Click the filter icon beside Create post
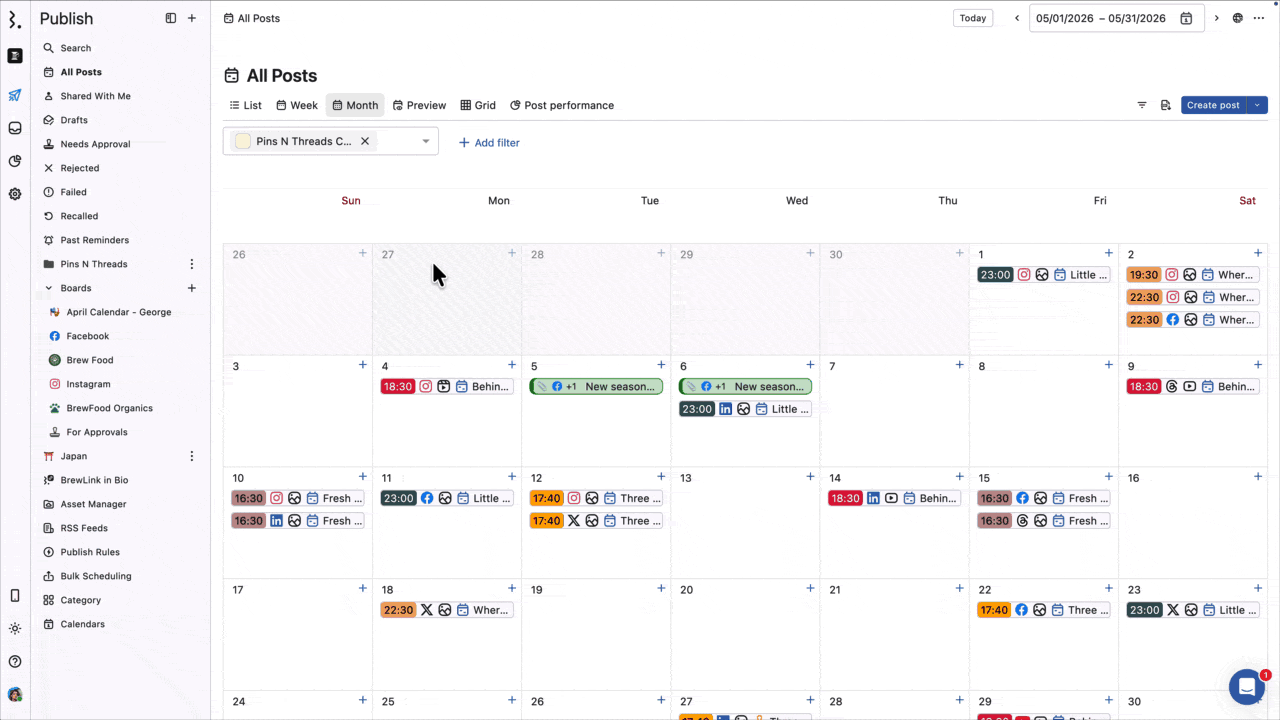 pos(1142,105)
